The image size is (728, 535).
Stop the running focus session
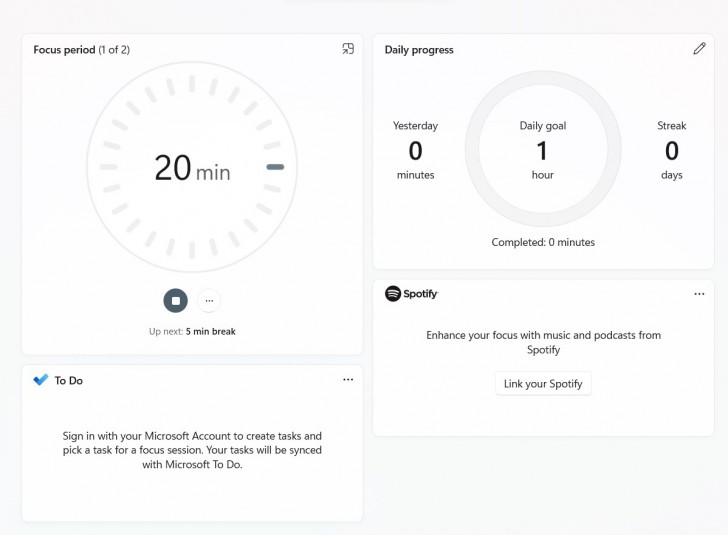click(175, 300)
